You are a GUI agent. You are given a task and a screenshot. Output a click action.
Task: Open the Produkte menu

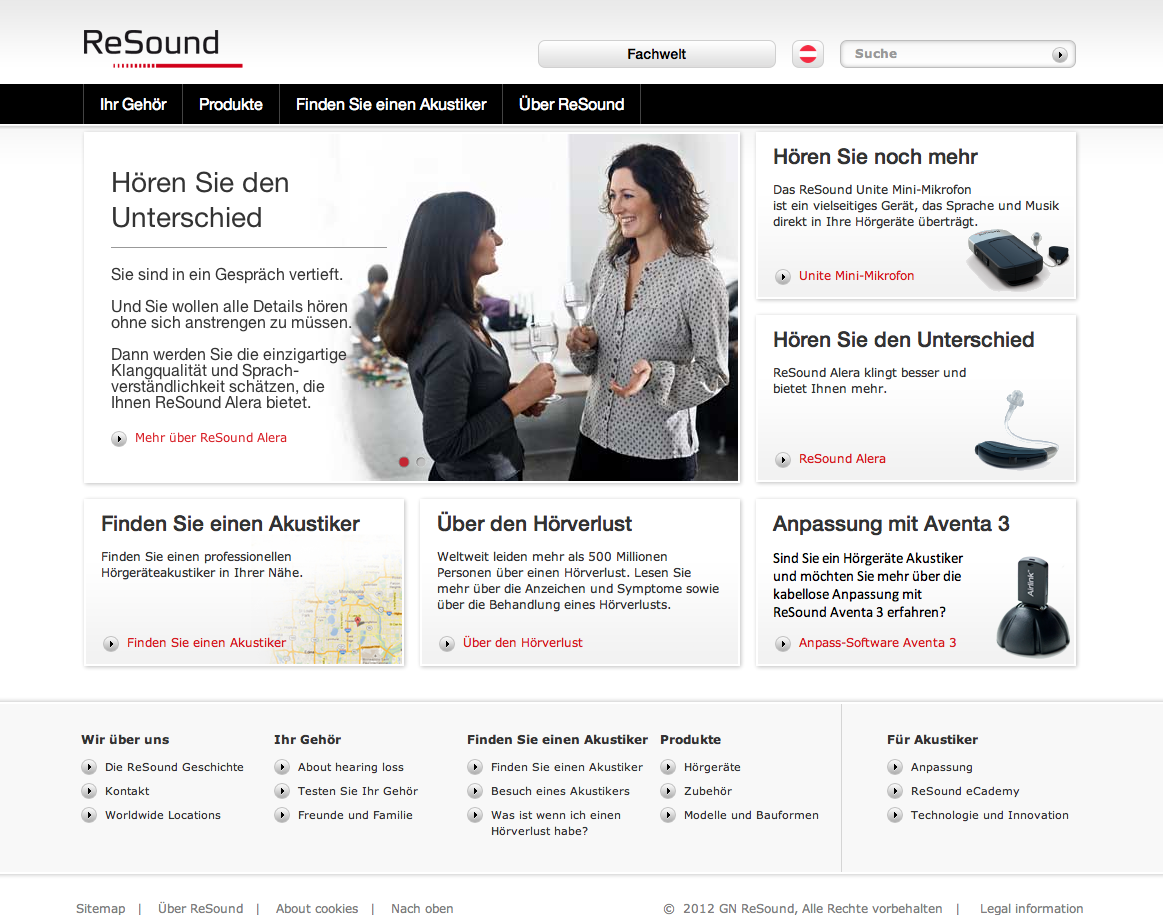(231, 105)
